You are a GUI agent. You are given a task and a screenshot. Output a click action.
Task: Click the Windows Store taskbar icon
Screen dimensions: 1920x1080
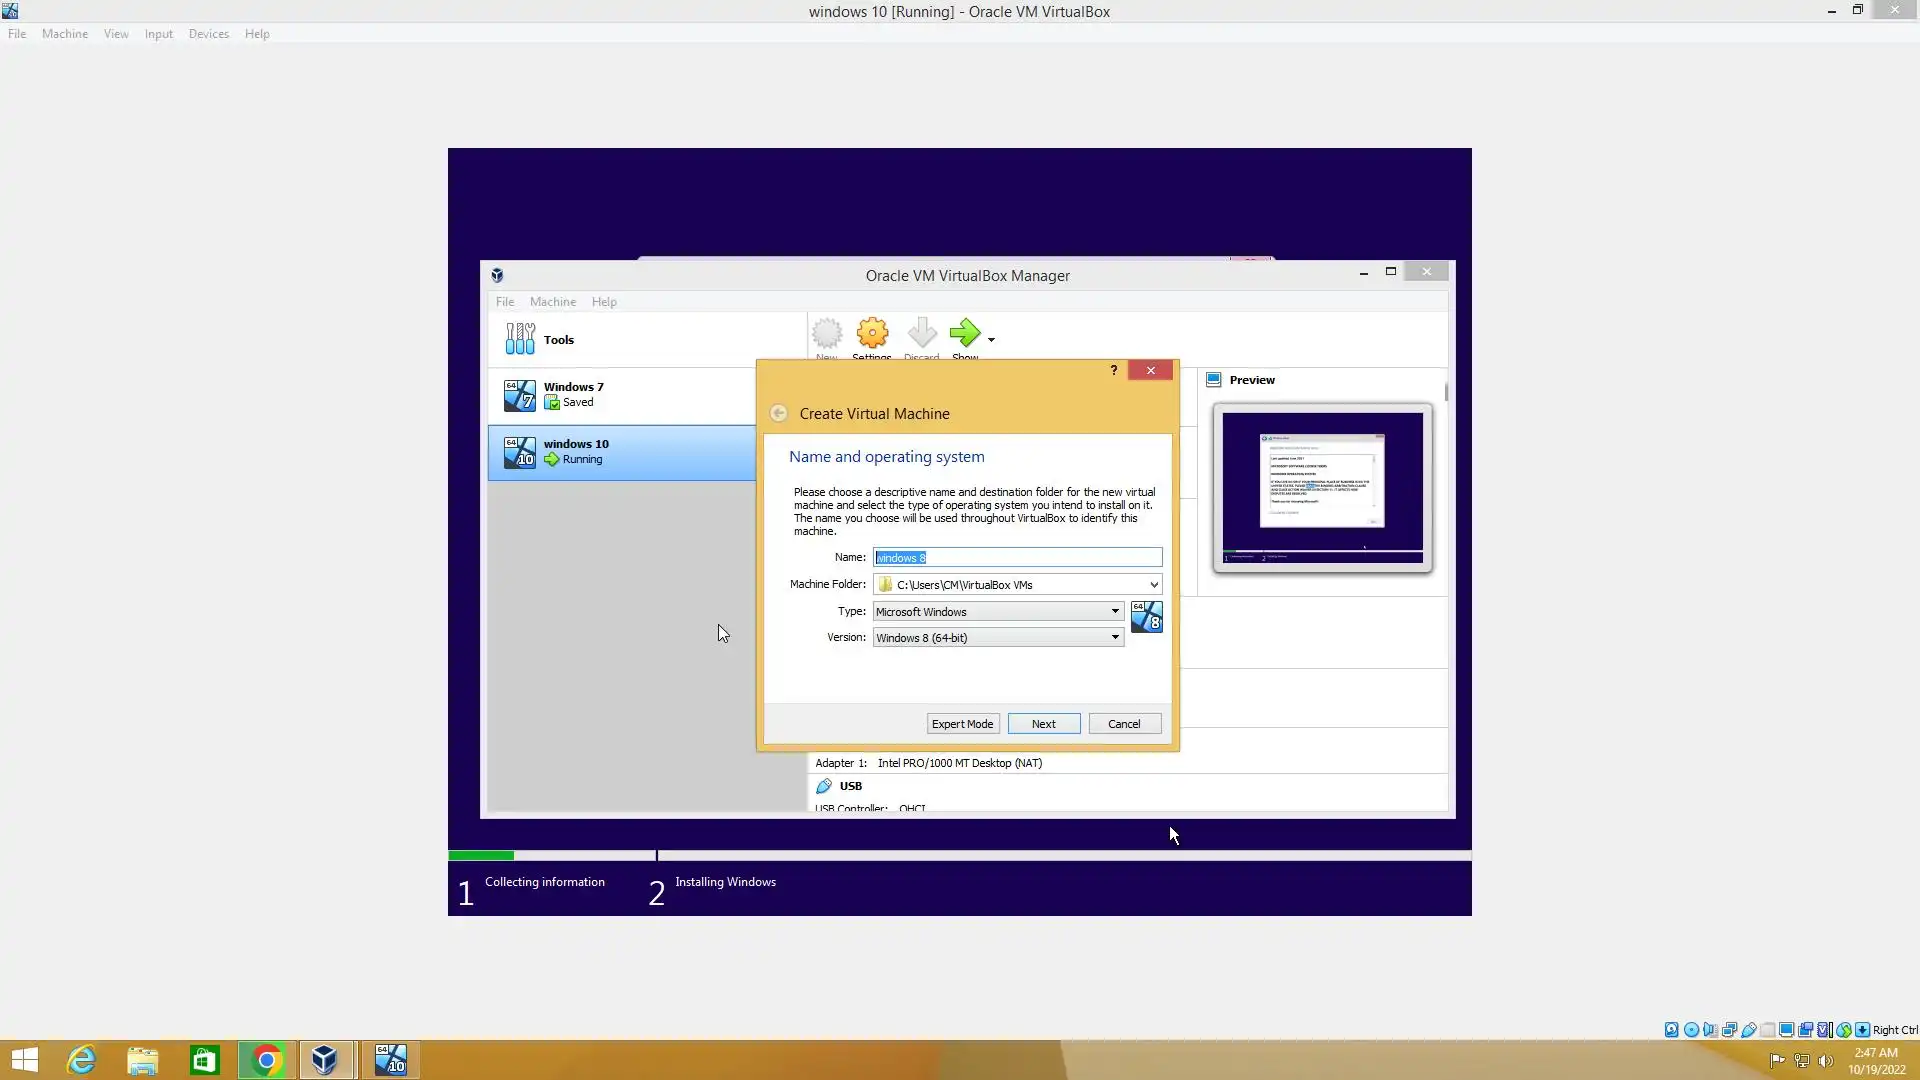click(x=204, y=1060)
